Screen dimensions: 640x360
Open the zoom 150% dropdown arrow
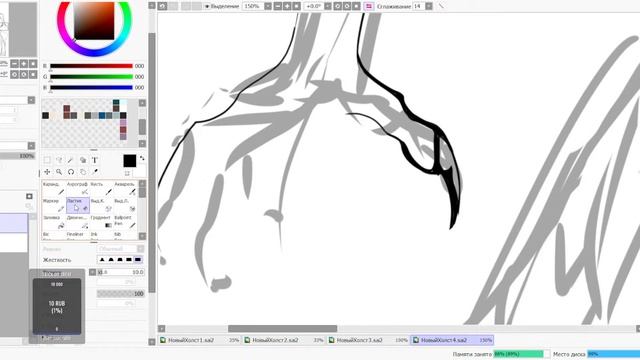pyautogui.click(x=268, y=6)
